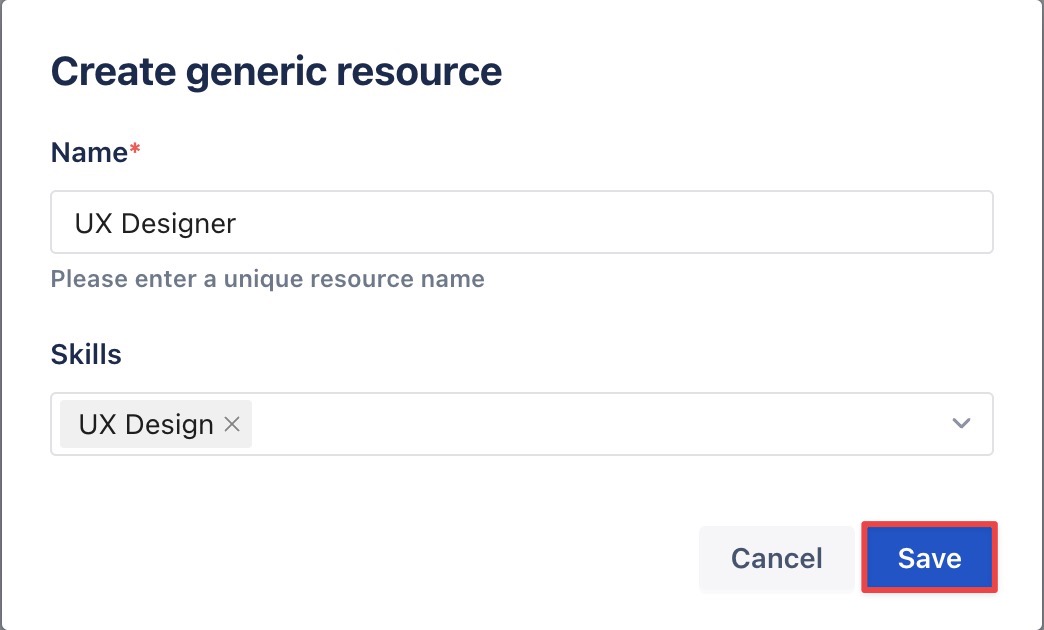Save the generic resource
The image size is (1044, 630).
pos(929,558)
